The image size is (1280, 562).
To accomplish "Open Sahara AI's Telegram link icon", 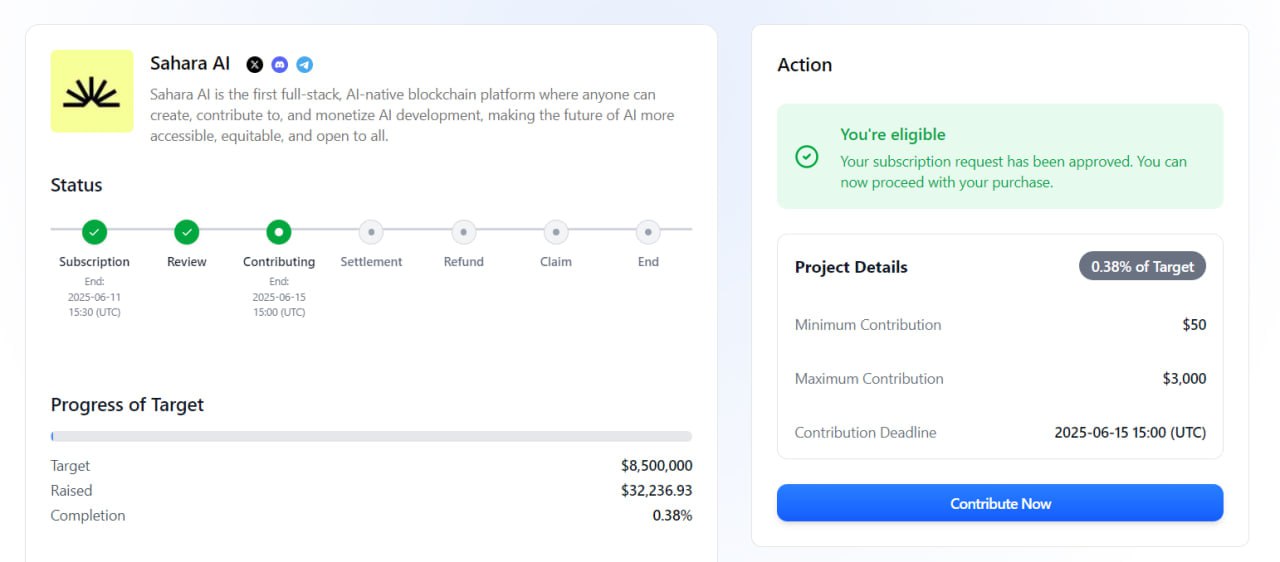I will (x=305, y=64).
